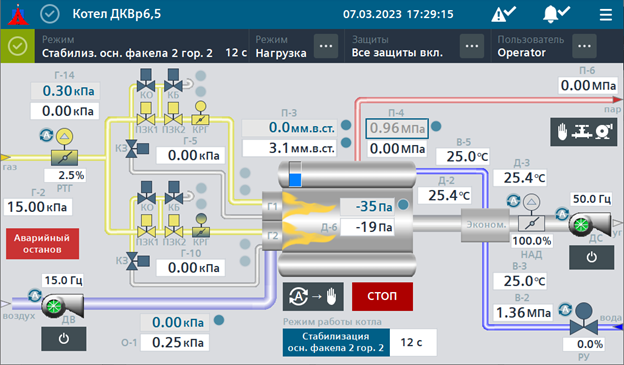Image resolution: width=624 pixels, height=365 pixels.
Task: Click the Эконом. economizer block
Action: tap(486, 224)
